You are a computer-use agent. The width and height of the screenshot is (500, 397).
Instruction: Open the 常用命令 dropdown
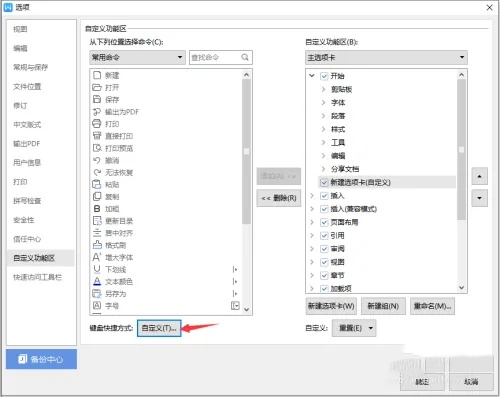coord(137,57)
